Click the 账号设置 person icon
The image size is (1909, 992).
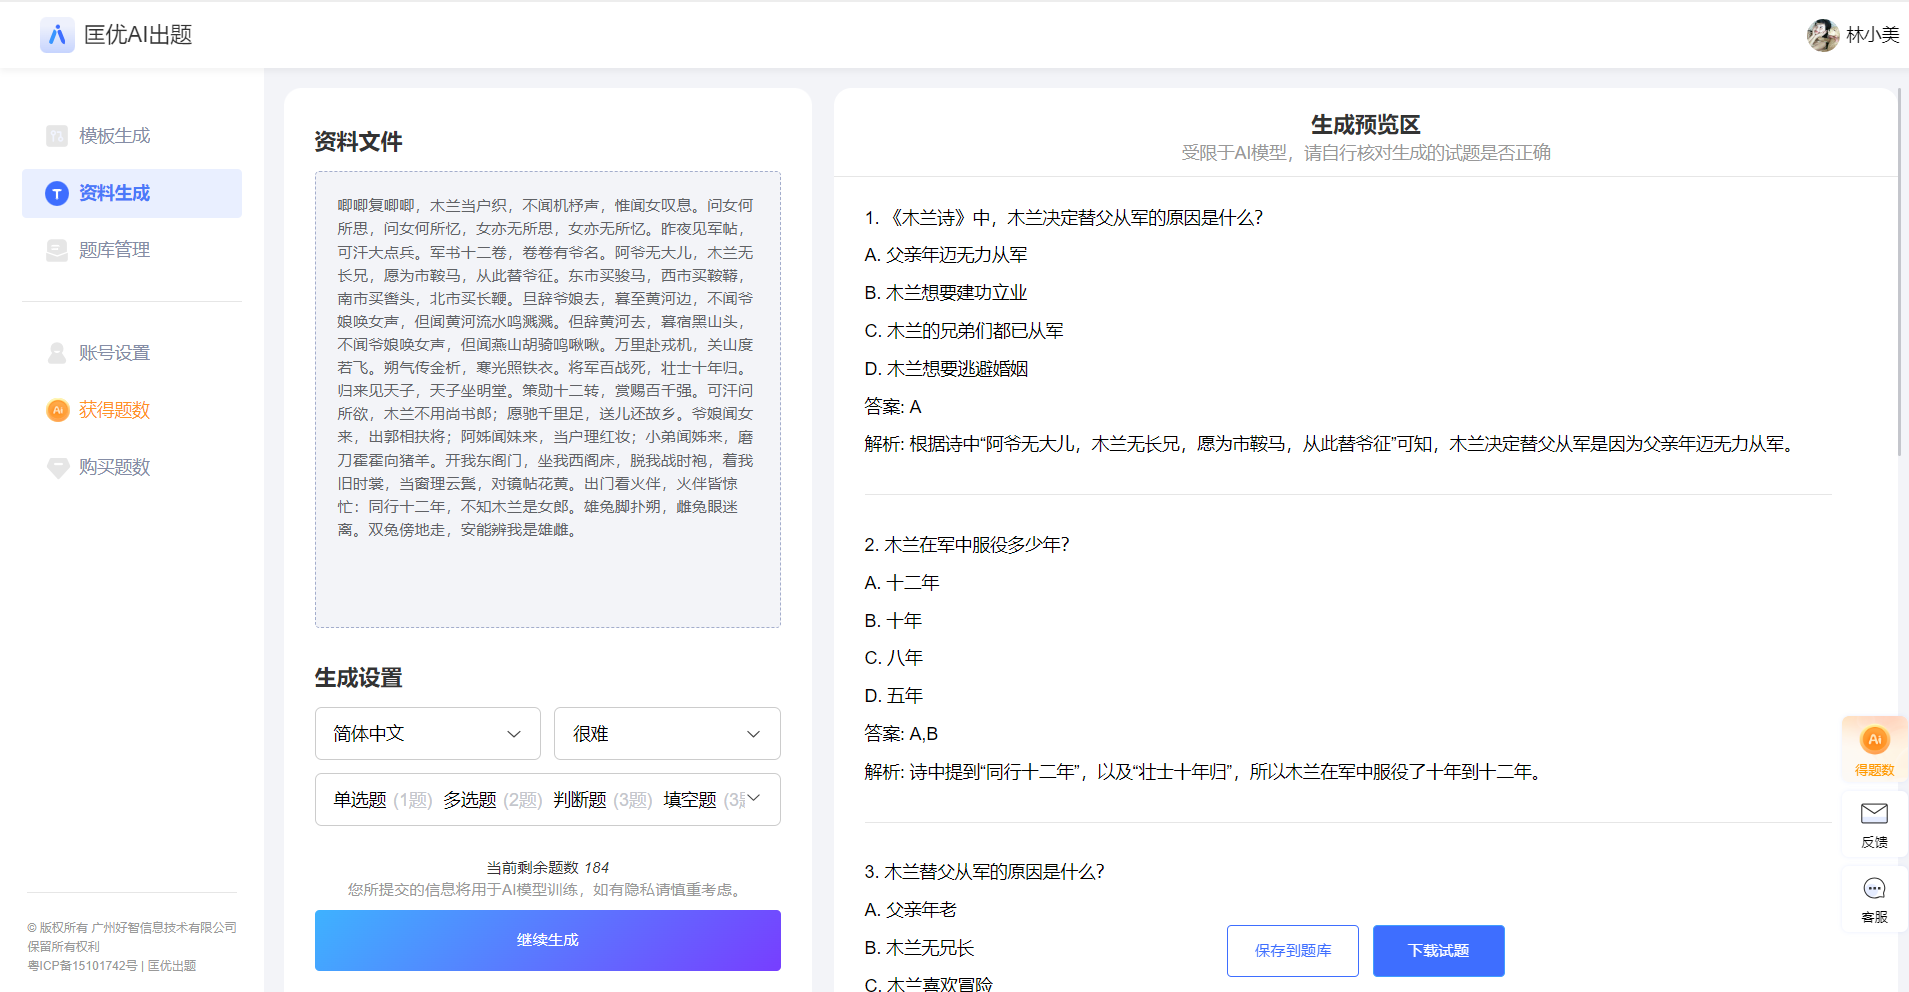(57, 353)
